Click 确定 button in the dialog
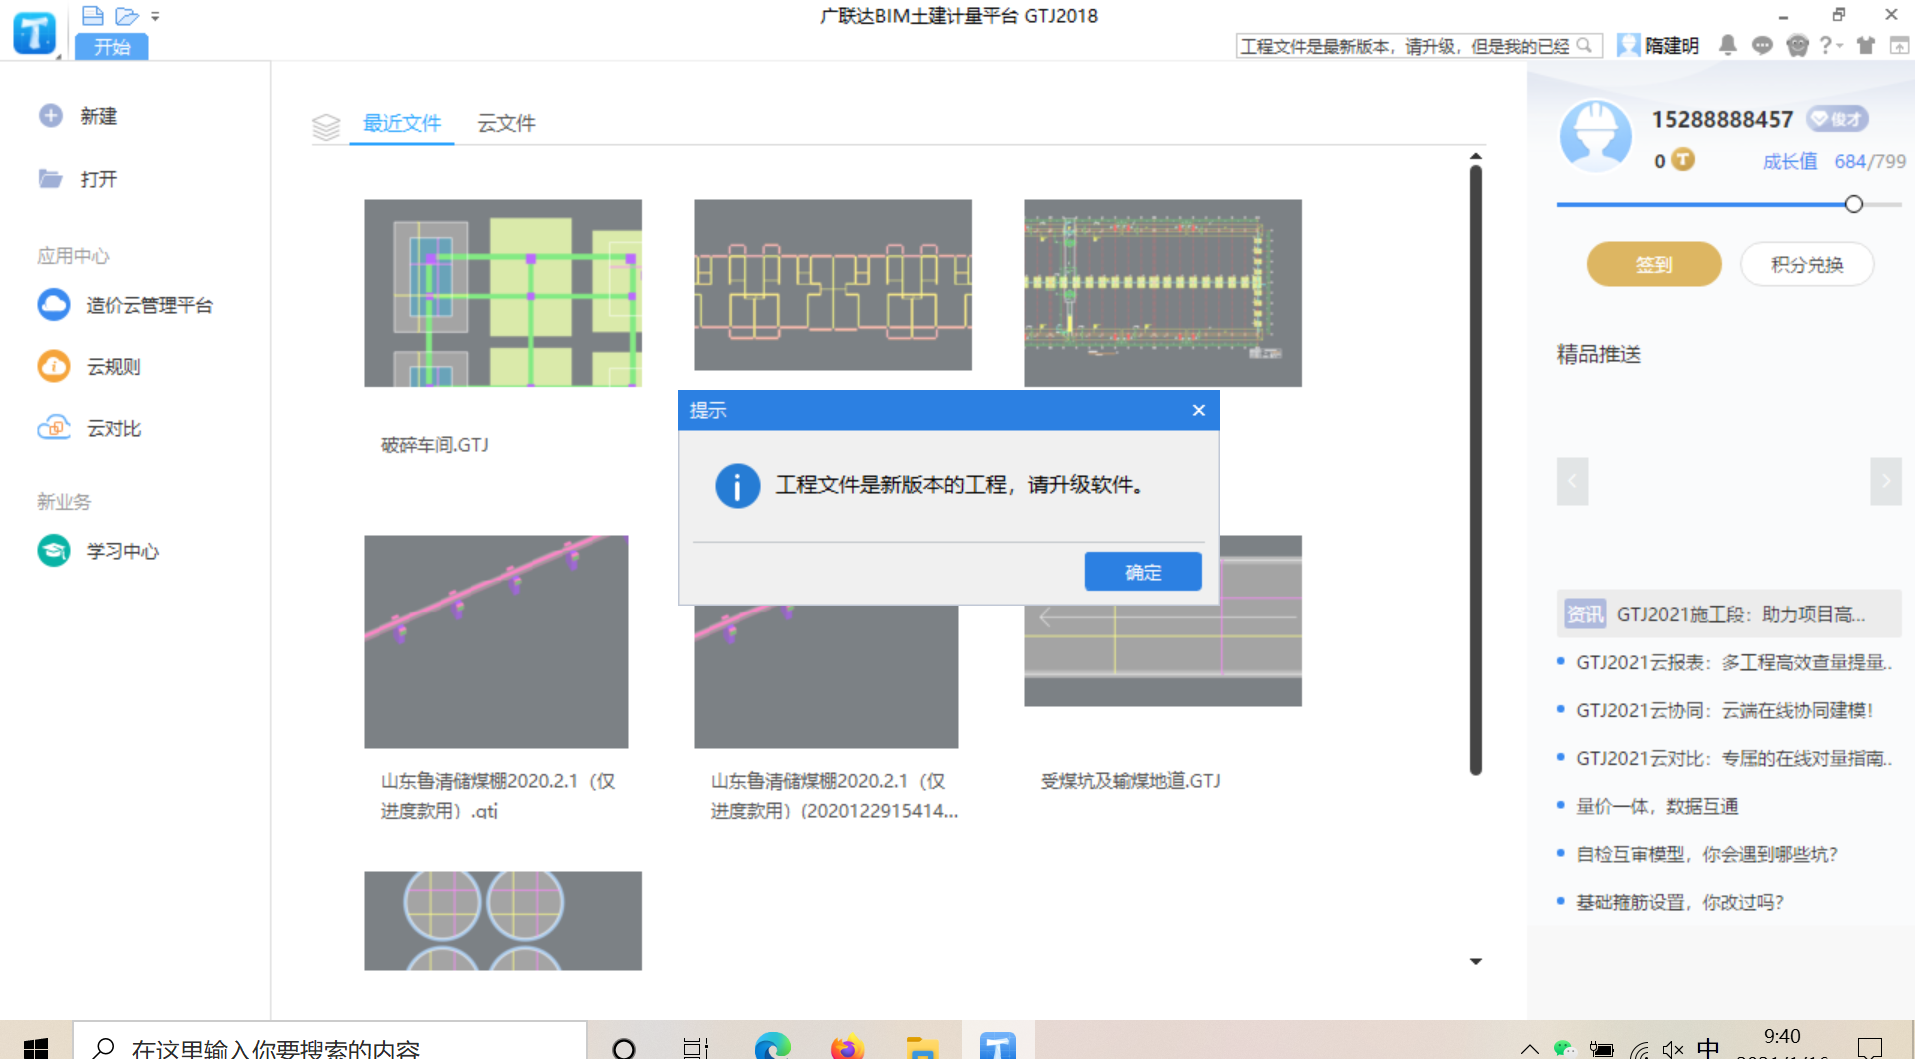Image resolution: width=1915 pixels, height=1059 pixels. click(1143, 572)
